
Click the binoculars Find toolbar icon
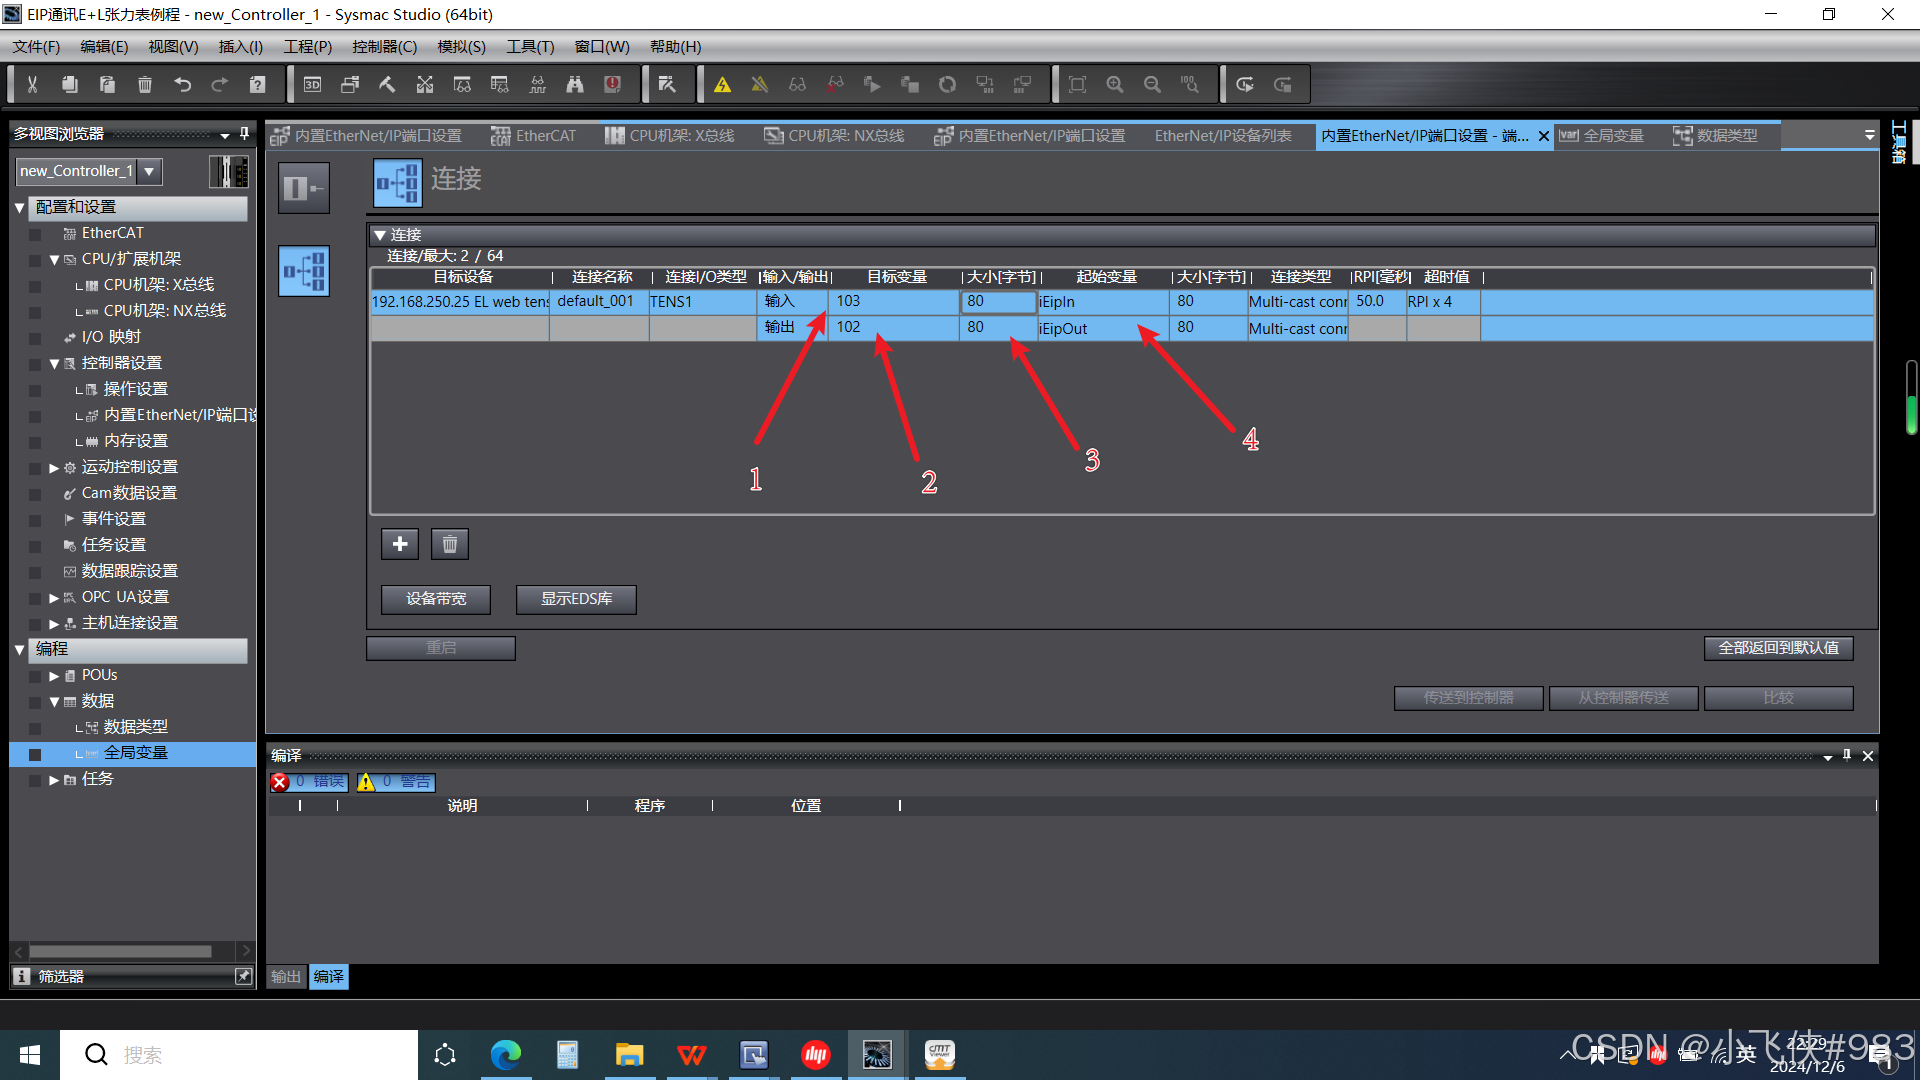[x=575, y=85]
